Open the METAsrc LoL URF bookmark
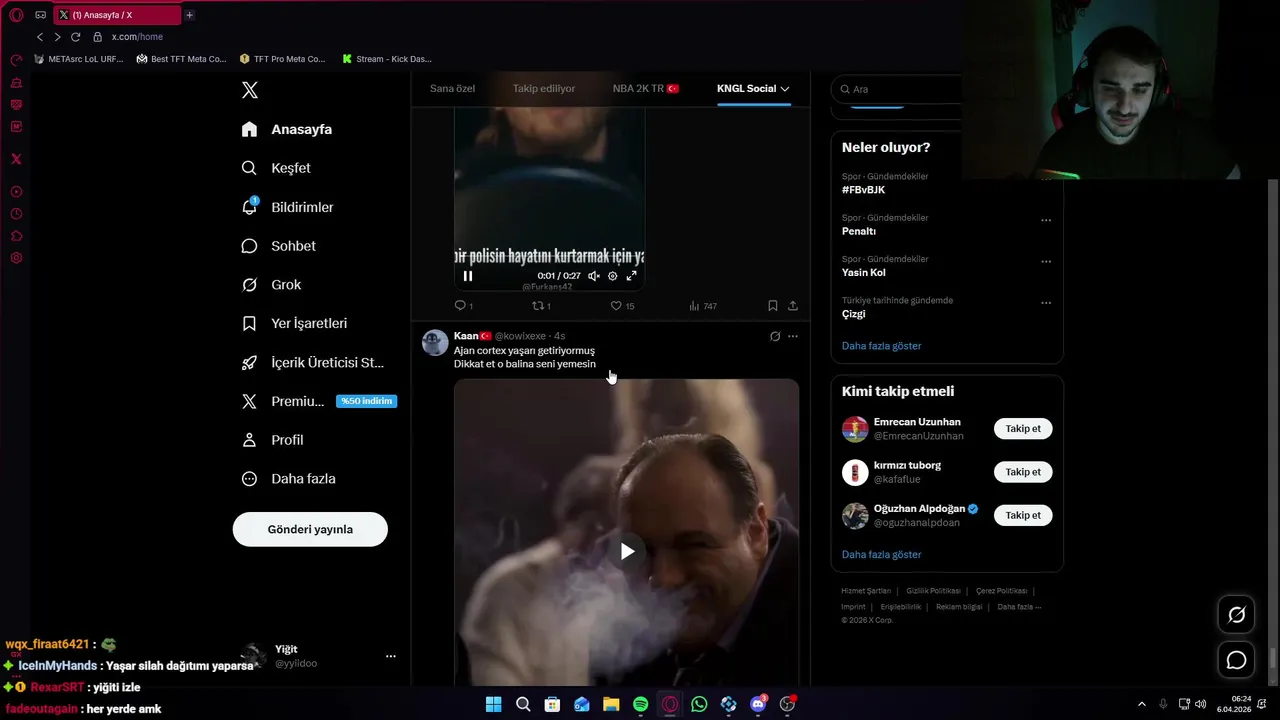The height and width of the screenshot is (720, 1280). 78,59
